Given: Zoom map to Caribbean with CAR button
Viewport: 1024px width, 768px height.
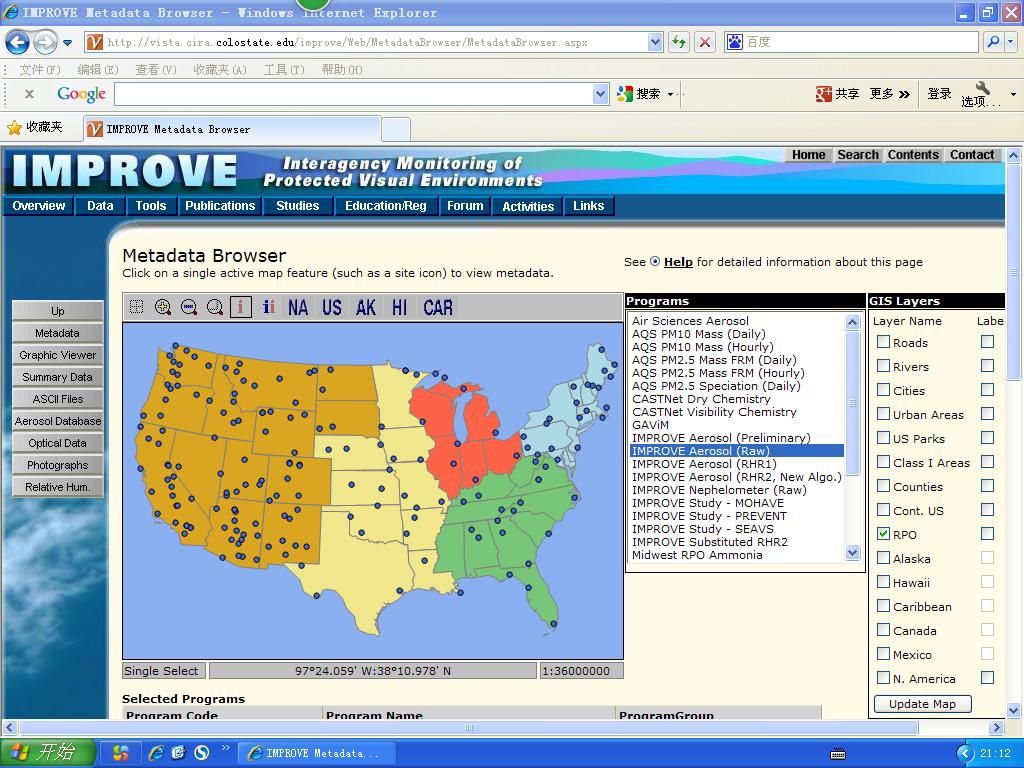Looking at the screenshot, I should tap(438, 307).
